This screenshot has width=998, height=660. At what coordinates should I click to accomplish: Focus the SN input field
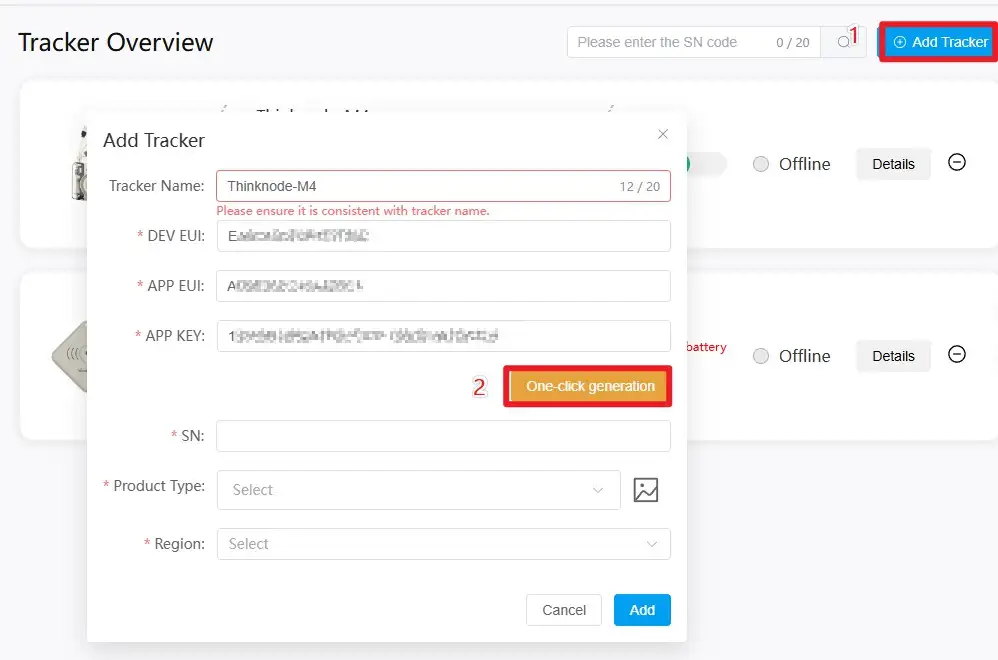coord(443,436)
